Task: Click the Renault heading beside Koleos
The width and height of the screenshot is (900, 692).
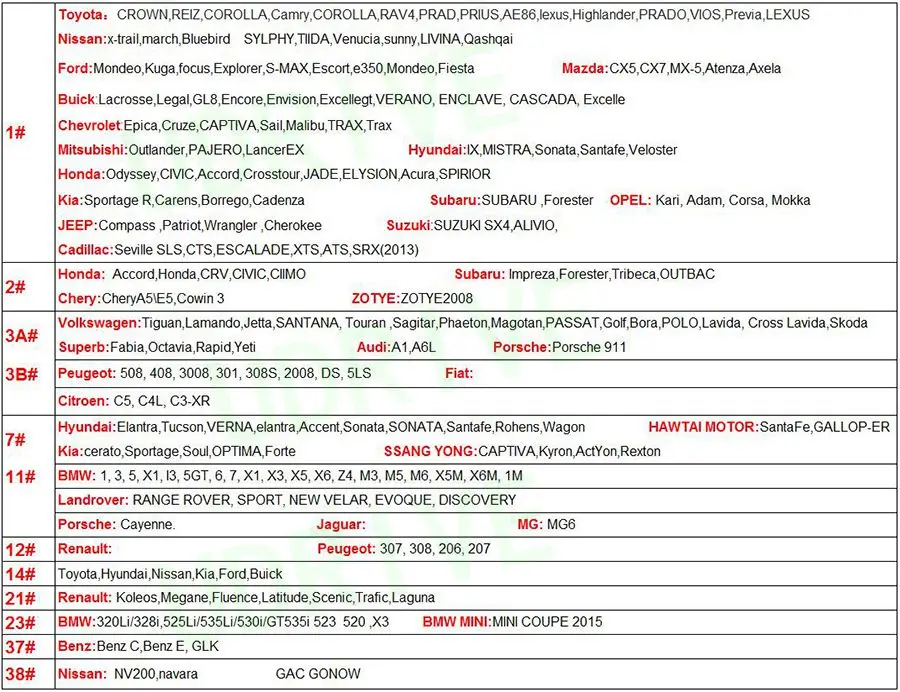Action: 84,597
